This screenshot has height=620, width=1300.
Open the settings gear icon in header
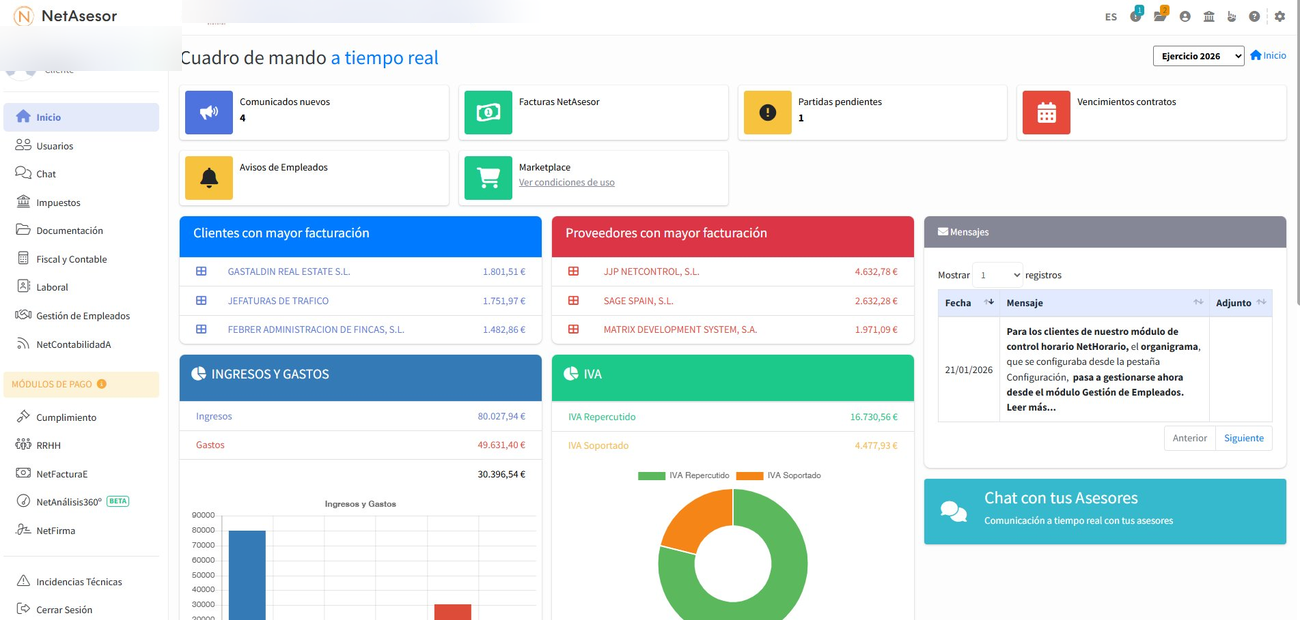tap(1279, 17)
